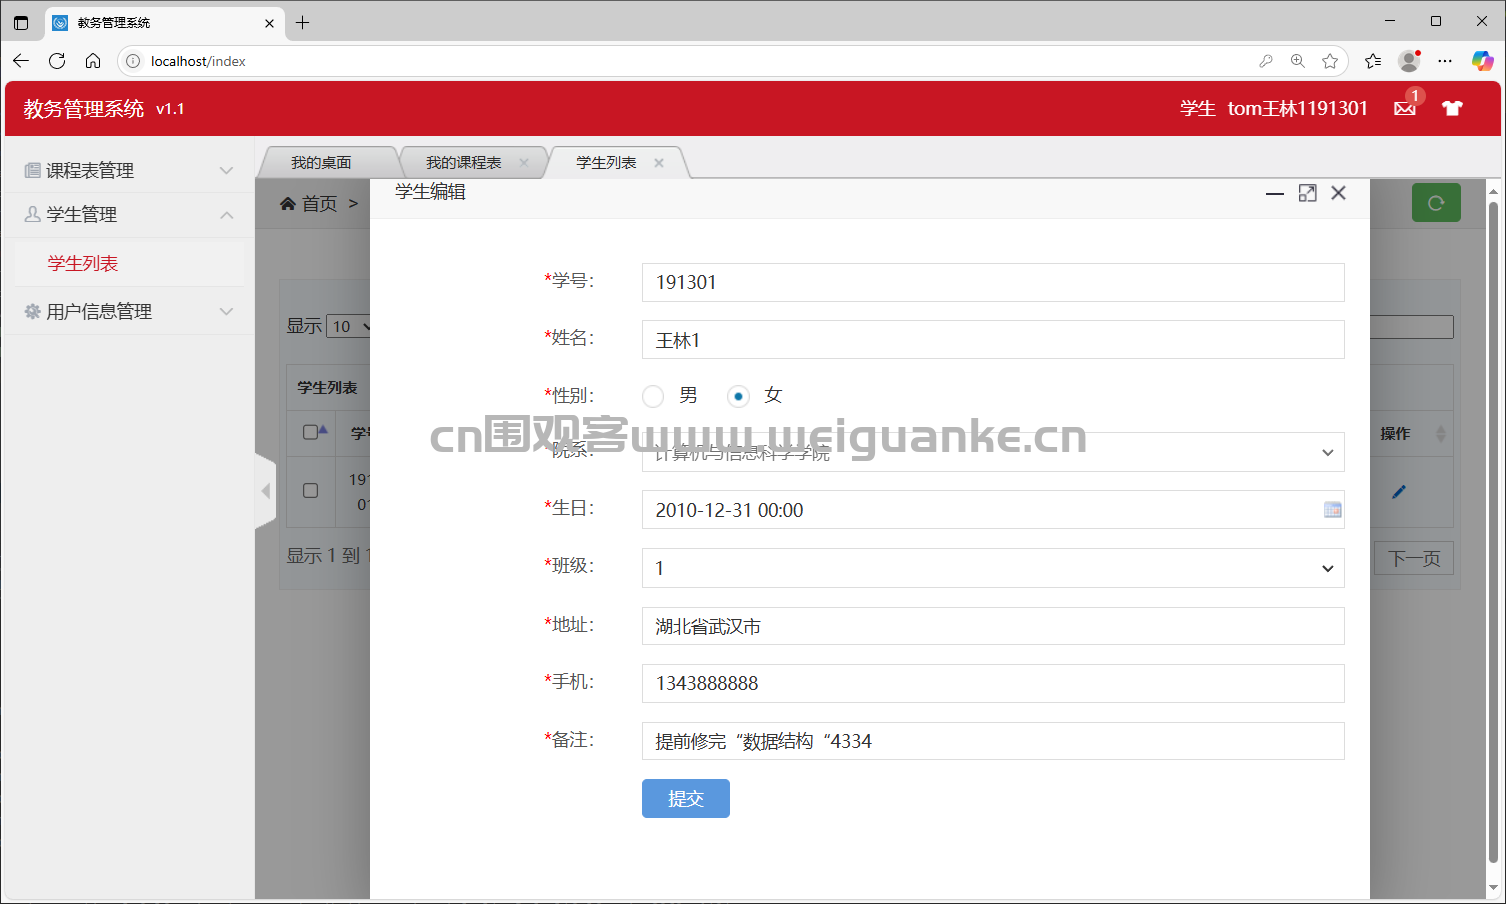Open the password key icon in address bar

pyautogui.click(x=1266, y=61)
